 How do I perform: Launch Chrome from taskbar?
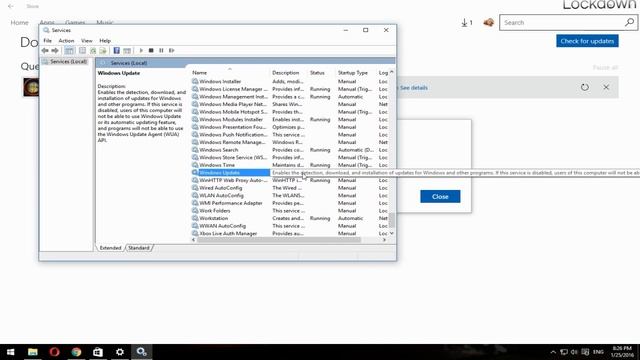[x=76, y=352]
